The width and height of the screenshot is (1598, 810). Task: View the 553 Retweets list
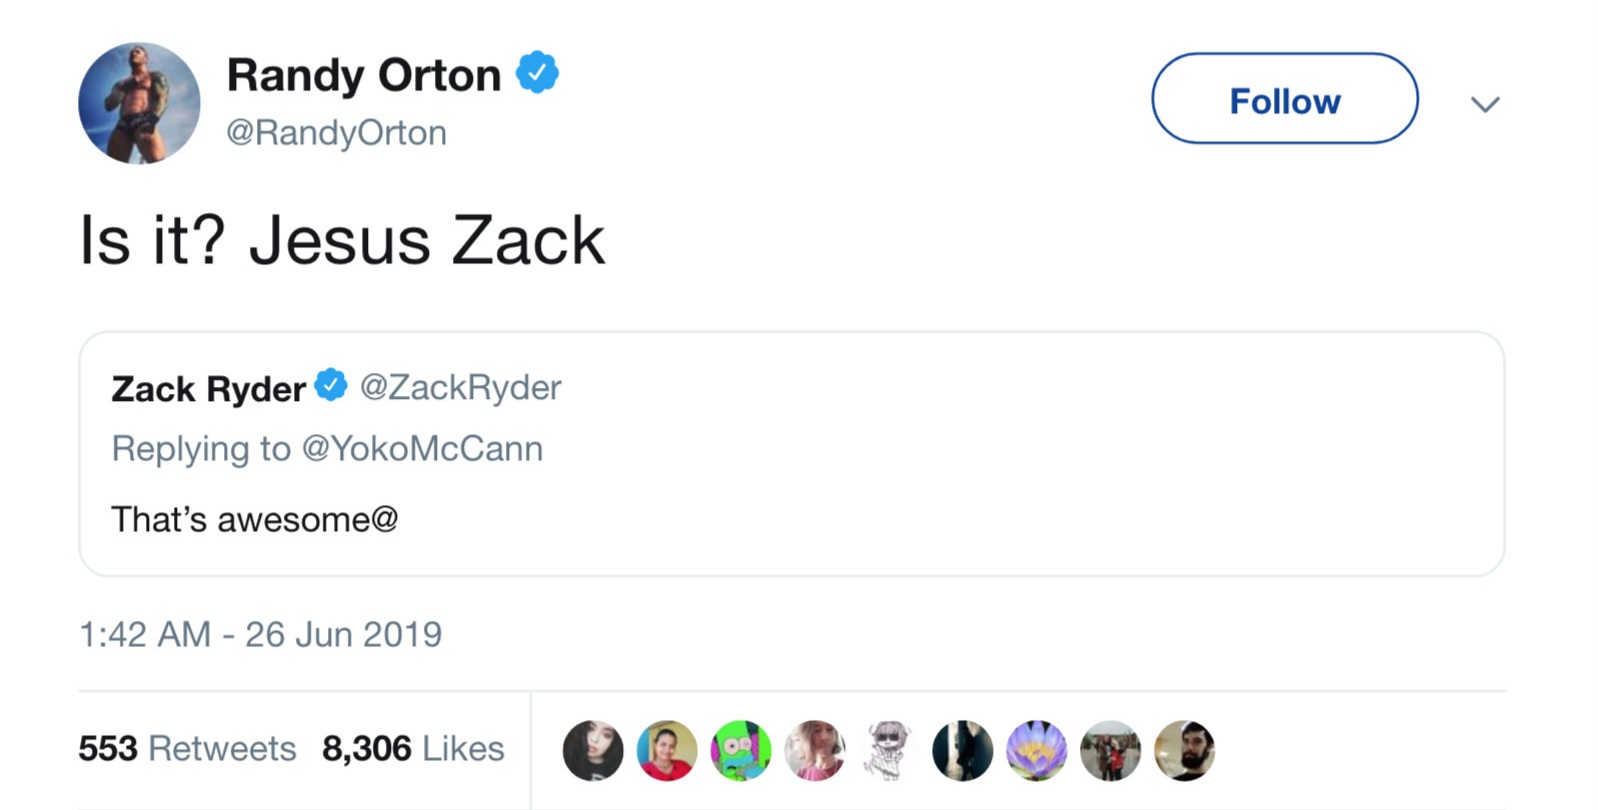pos(187,749)
